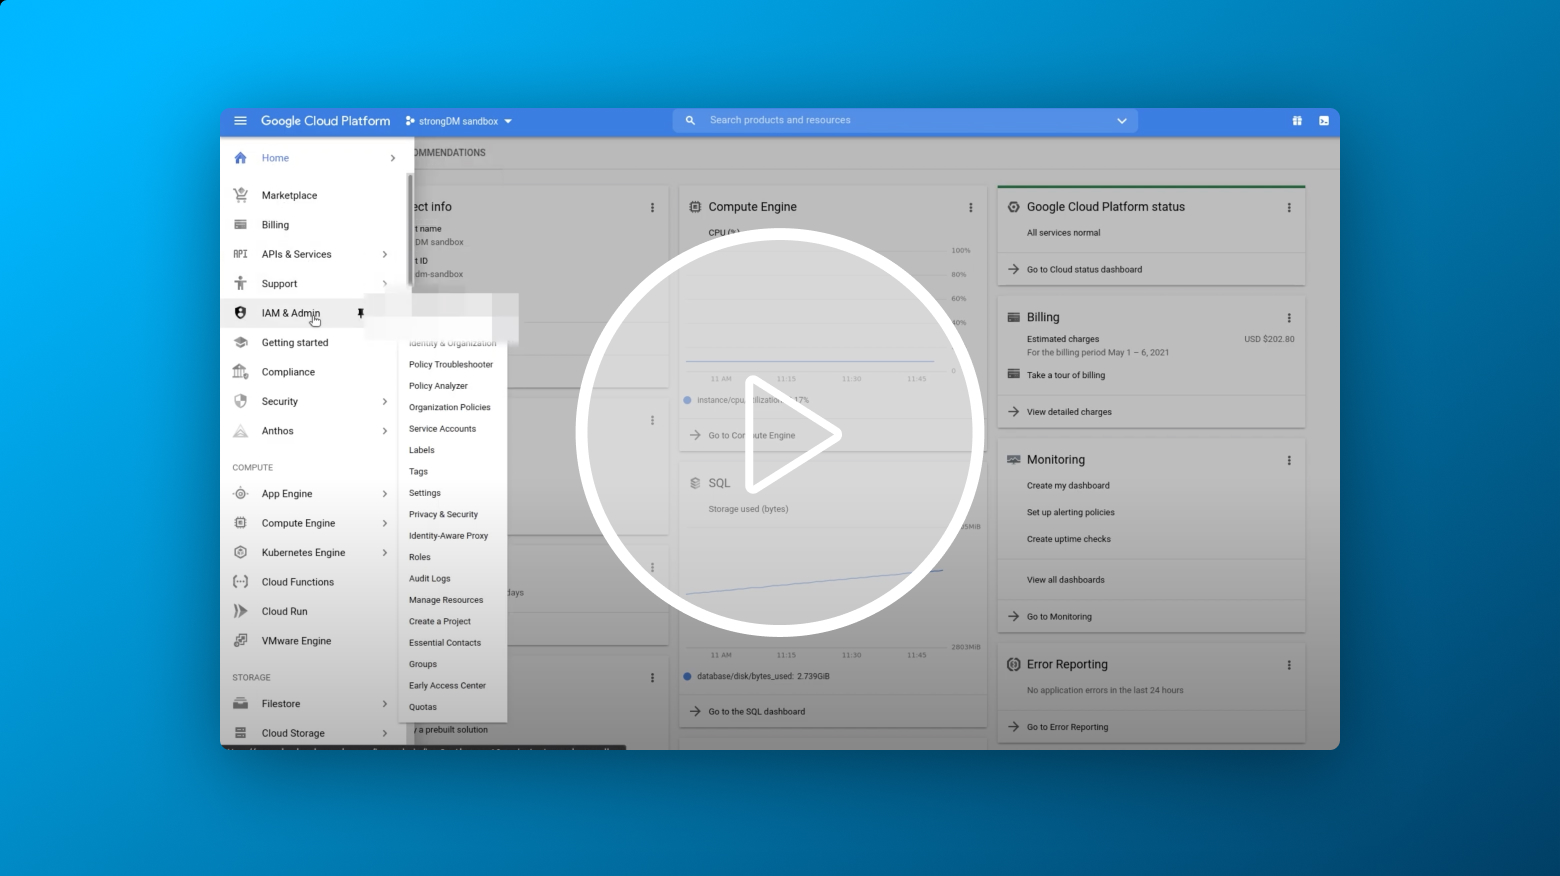The image size is (1560, 876).
Task: Open VMware Engine via its icon
Action: click(240, 641)
